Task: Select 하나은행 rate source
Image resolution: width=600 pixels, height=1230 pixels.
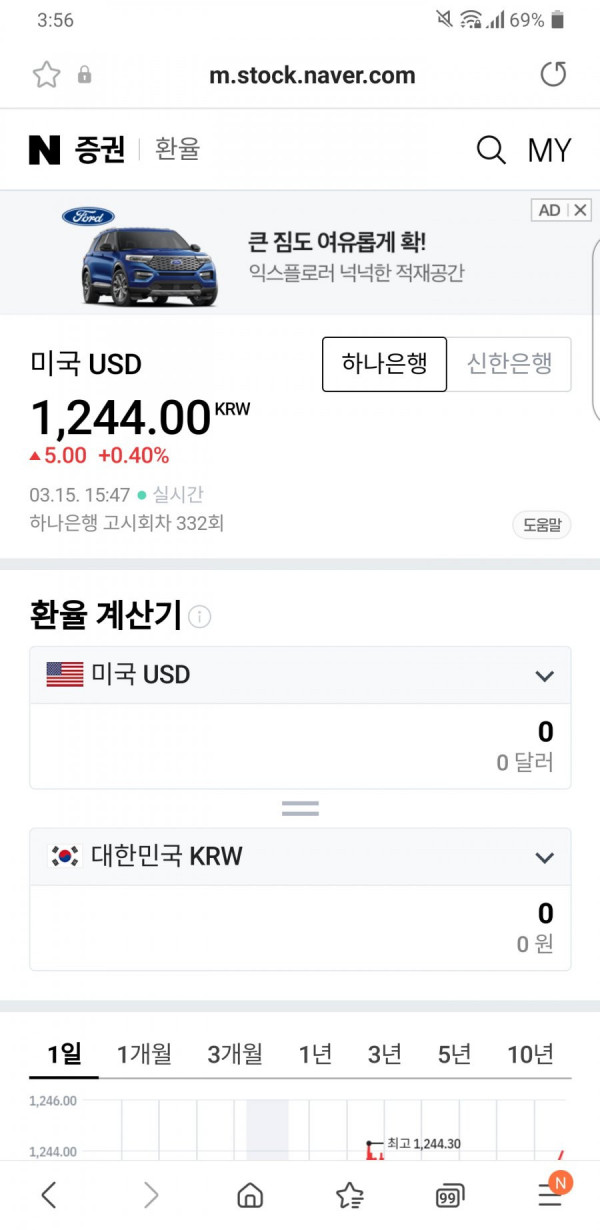Action: [384, 364]
